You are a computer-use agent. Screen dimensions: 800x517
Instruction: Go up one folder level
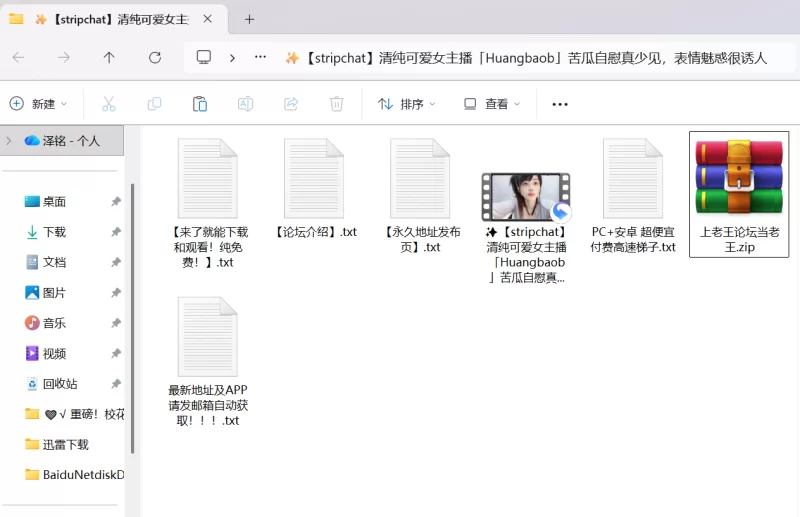(x=109, y=58)
